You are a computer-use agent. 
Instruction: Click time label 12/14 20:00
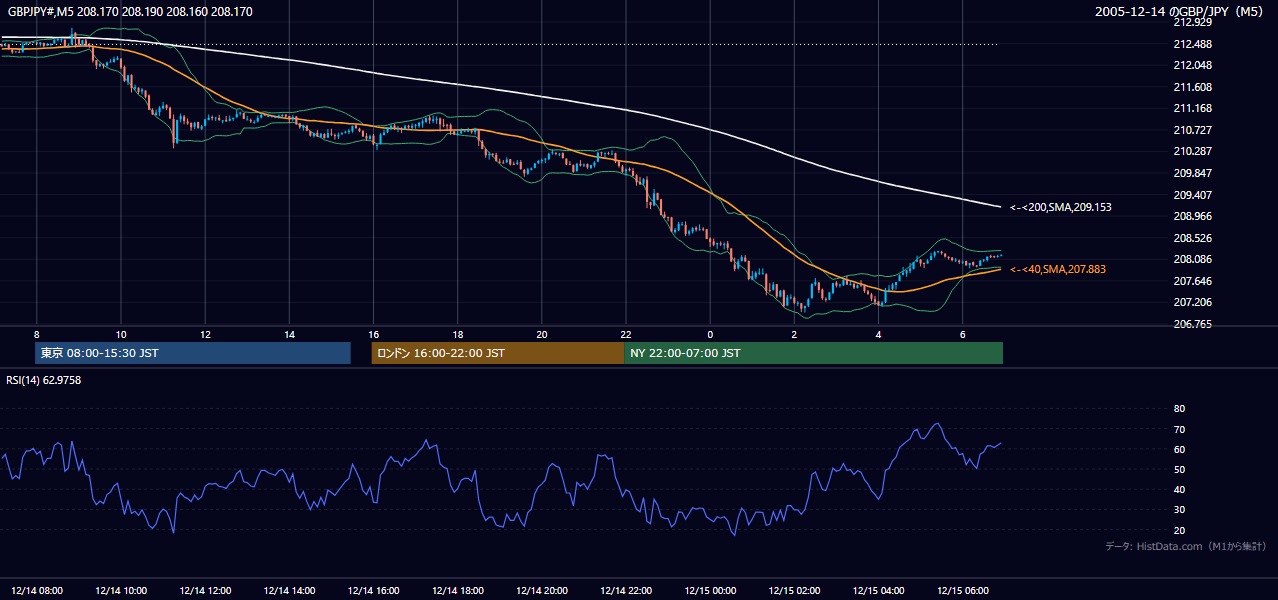(x=542, y=591)
